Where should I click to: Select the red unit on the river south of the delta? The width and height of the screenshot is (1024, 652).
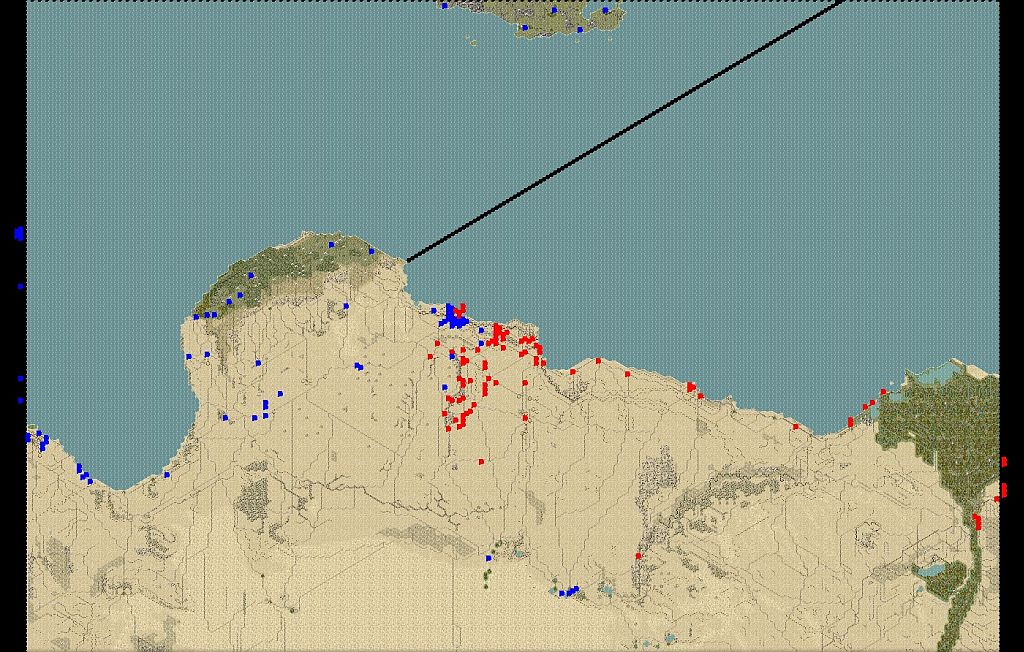[977, 521]
